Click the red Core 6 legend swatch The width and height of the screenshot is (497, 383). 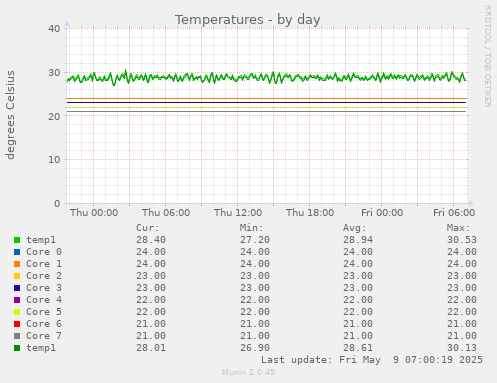point(17,324)
